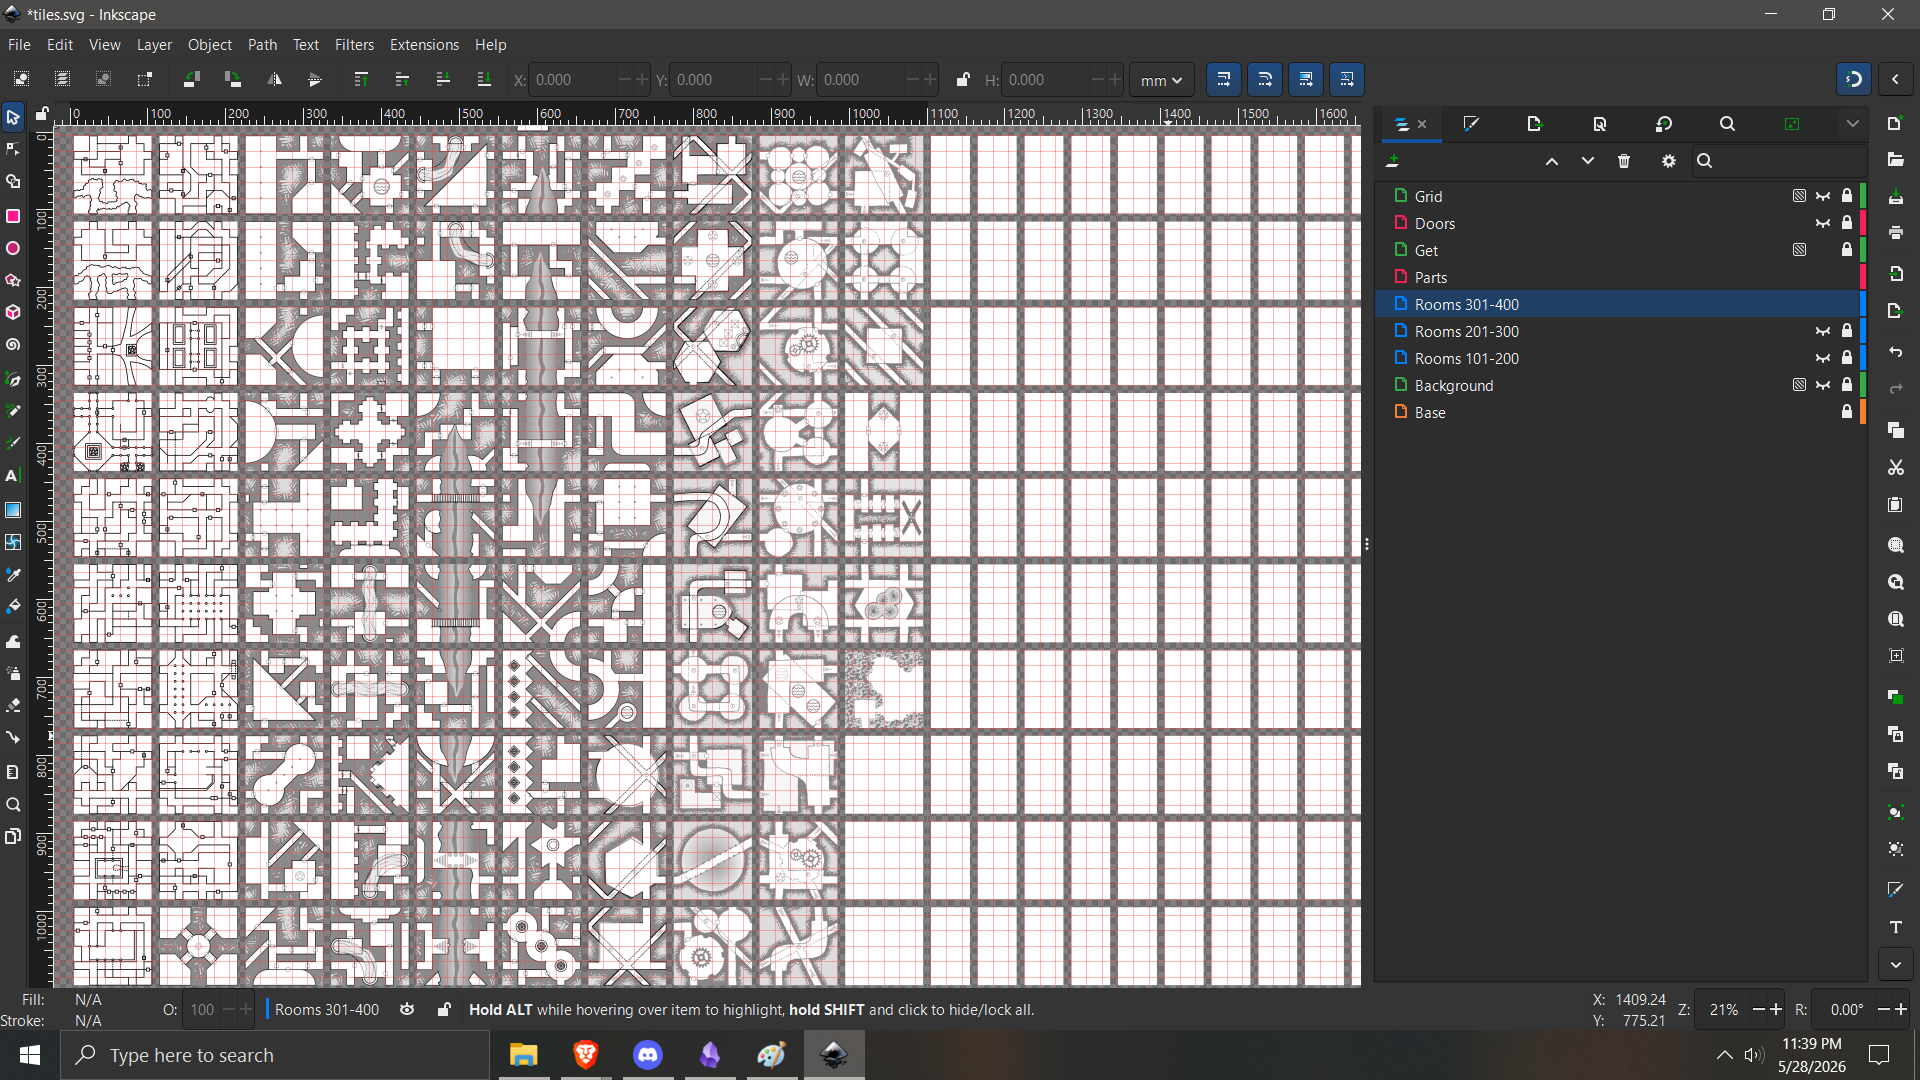Expand more commands at toolbar bottom
Image resolution: width=1920 pixels, height=1080 pixels.
click(1896, 965)
